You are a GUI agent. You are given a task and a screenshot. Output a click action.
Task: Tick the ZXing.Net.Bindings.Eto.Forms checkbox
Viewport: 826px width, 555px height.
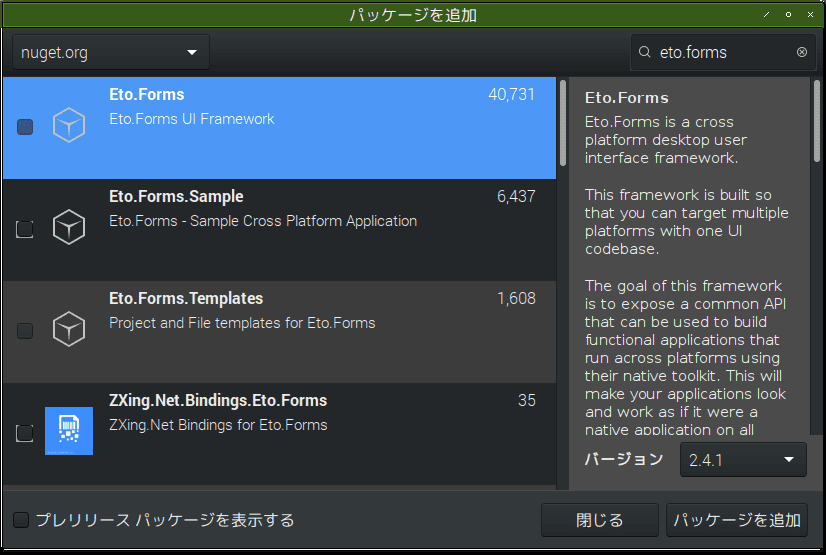(x=25, y=433)
